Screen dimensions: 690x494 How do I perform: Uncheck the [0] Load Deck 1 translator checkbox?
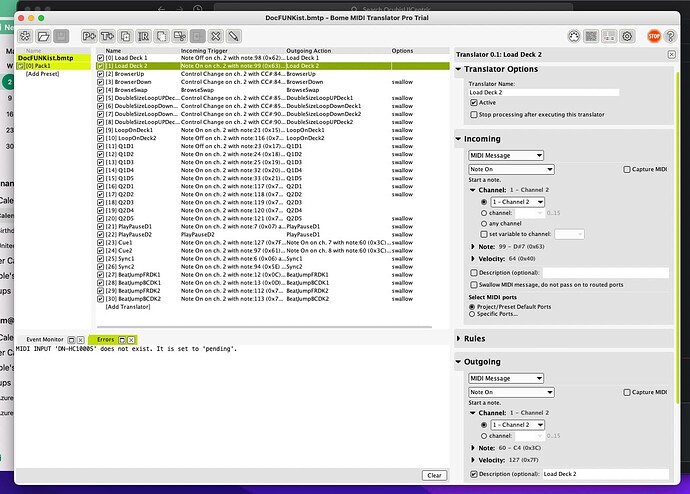click(100, 58)
